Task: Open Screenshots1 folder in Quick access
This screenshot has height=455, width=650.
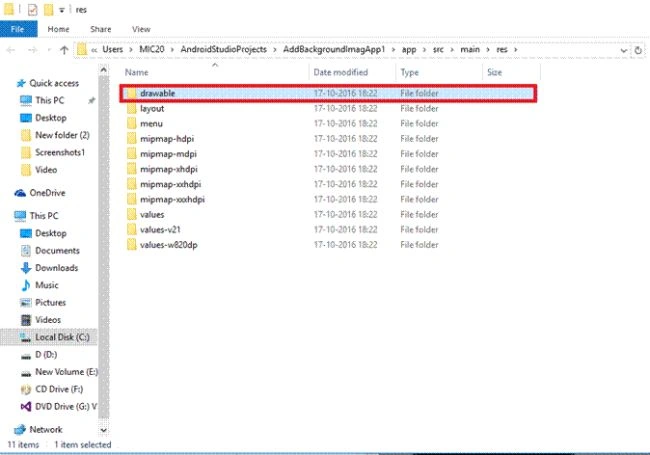Action: point(60,152)
